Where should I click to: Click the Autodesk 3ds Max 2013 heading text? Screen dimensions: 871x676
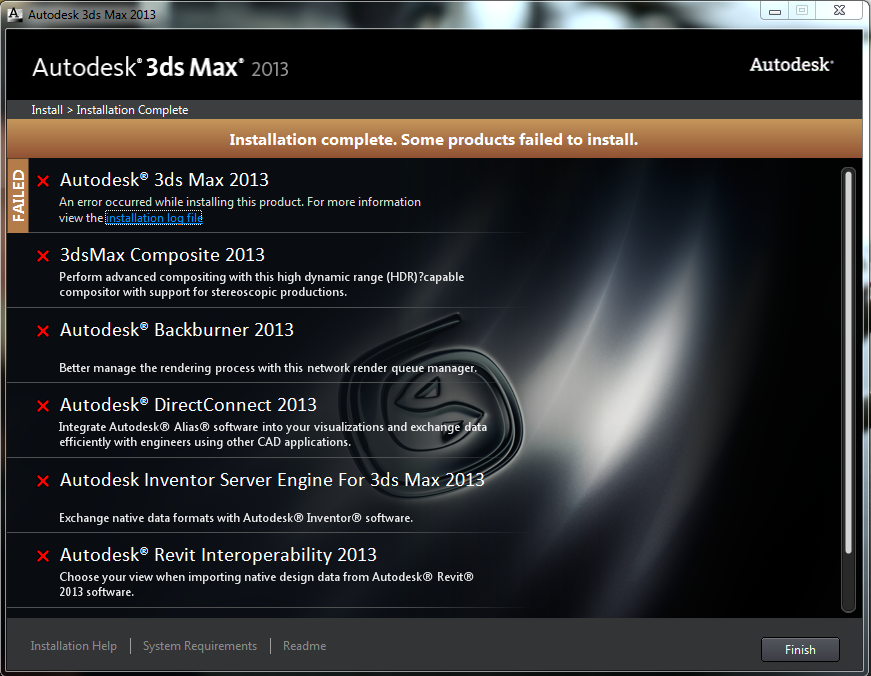tap(164, 180)
